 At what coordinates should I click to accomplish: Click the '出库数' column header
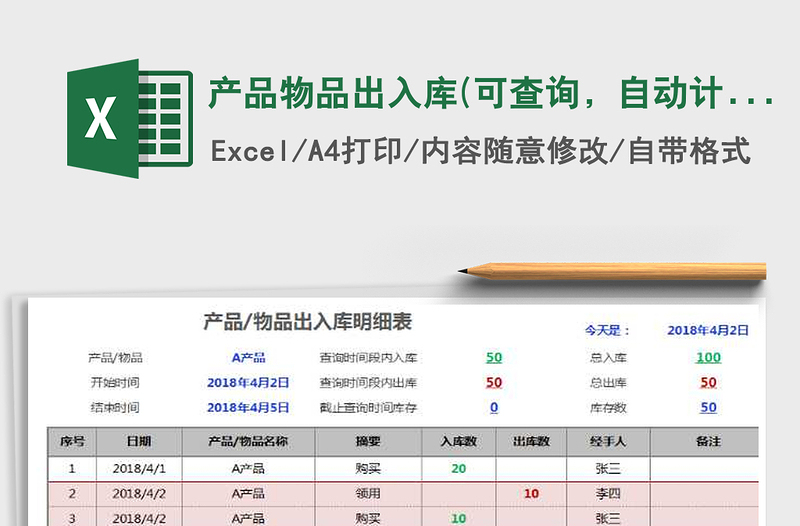point(531,442)
